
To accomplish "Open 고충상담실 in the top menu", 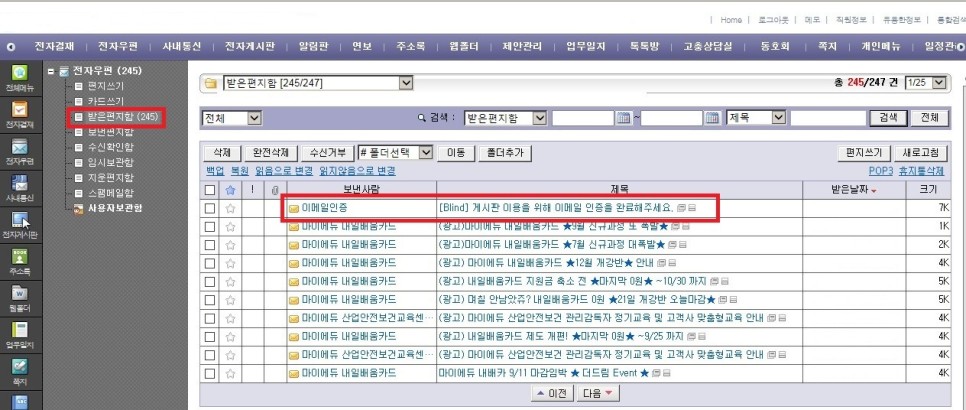I will [708, 47].
